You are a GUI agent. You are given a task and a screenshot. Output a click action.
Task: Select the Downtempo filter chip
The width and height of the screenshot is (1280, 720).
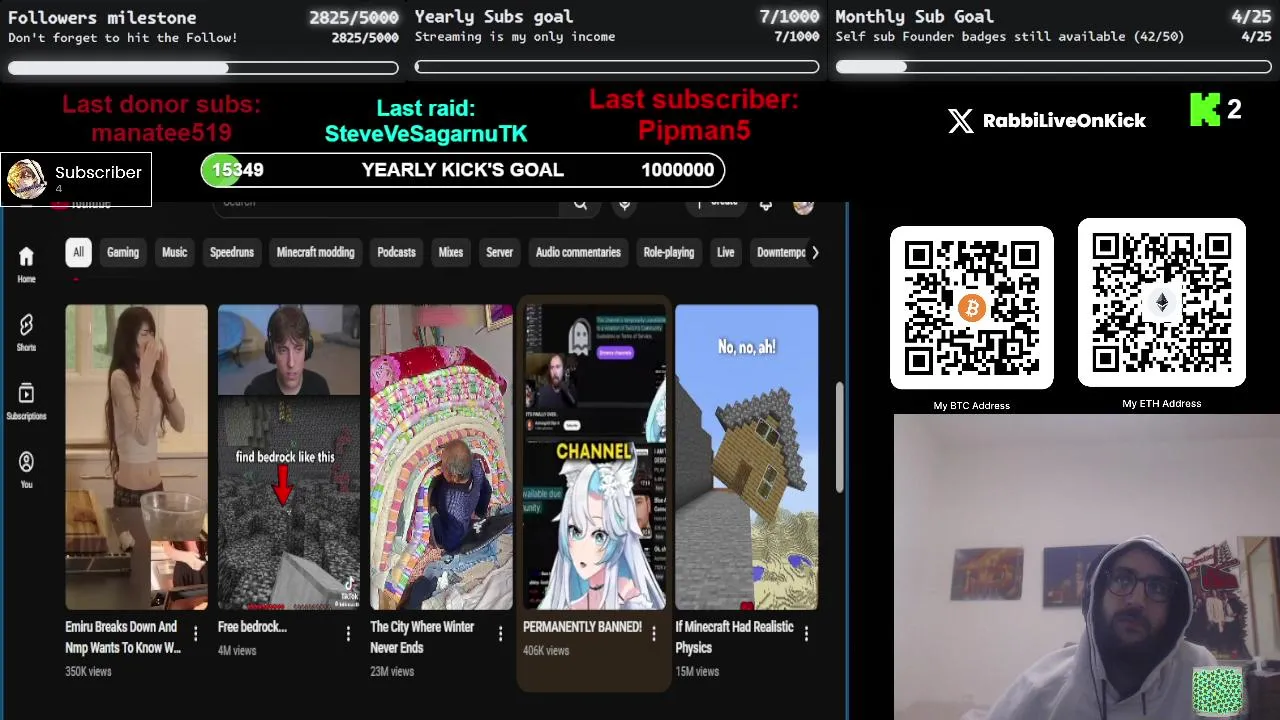click(781, 252)
